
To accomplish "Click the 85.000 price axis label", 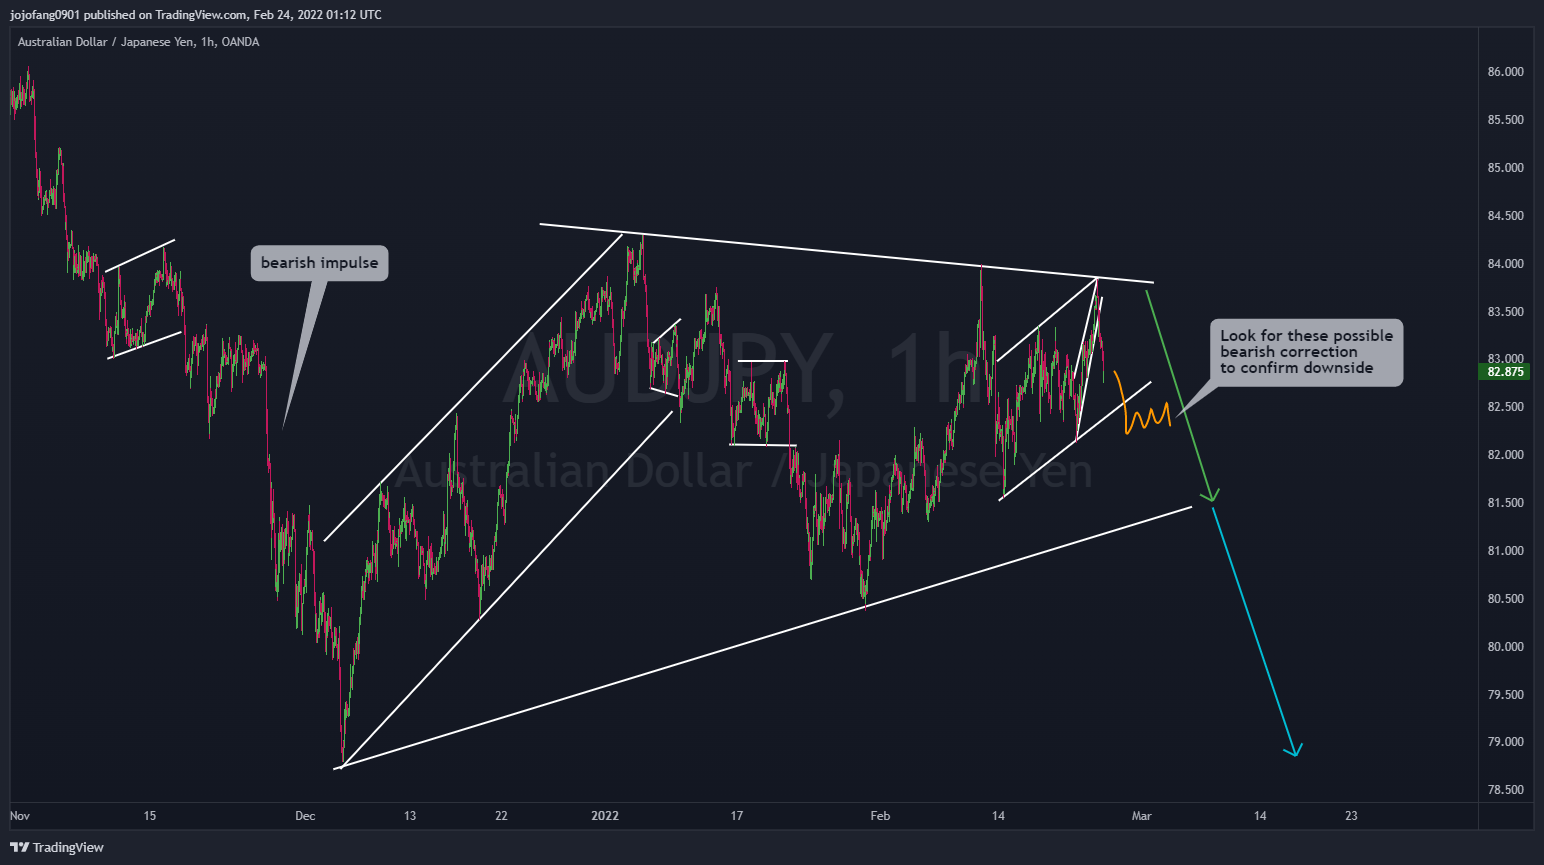I will [x=1505, y=168].
